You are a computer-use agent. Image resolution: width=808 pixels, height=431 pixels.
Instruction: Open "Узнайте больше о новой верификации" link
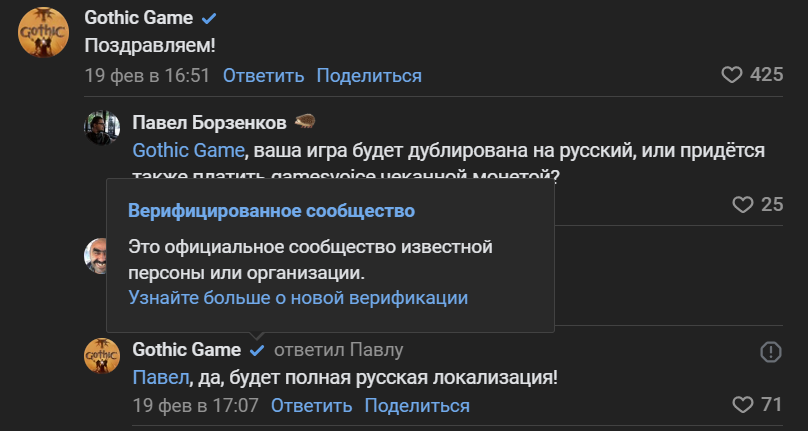[298, 298]
